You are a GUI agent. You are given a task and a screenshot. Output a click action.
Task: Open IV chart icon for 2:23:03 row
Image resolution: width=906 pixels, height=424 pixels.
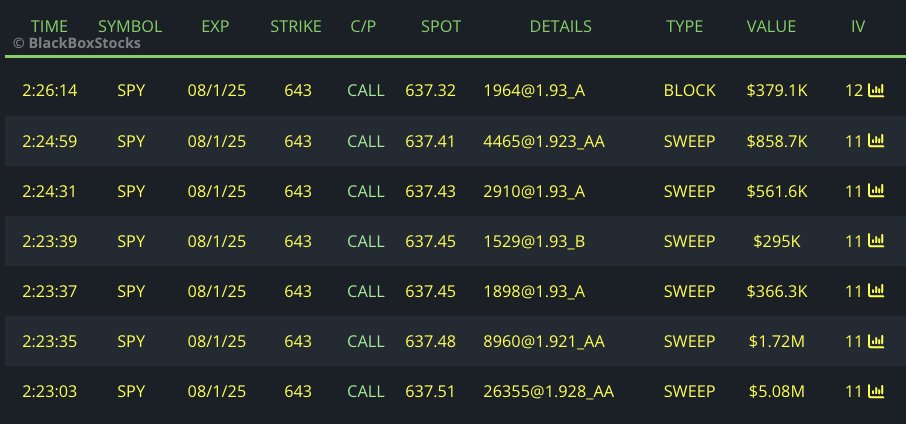click(876, 391)
